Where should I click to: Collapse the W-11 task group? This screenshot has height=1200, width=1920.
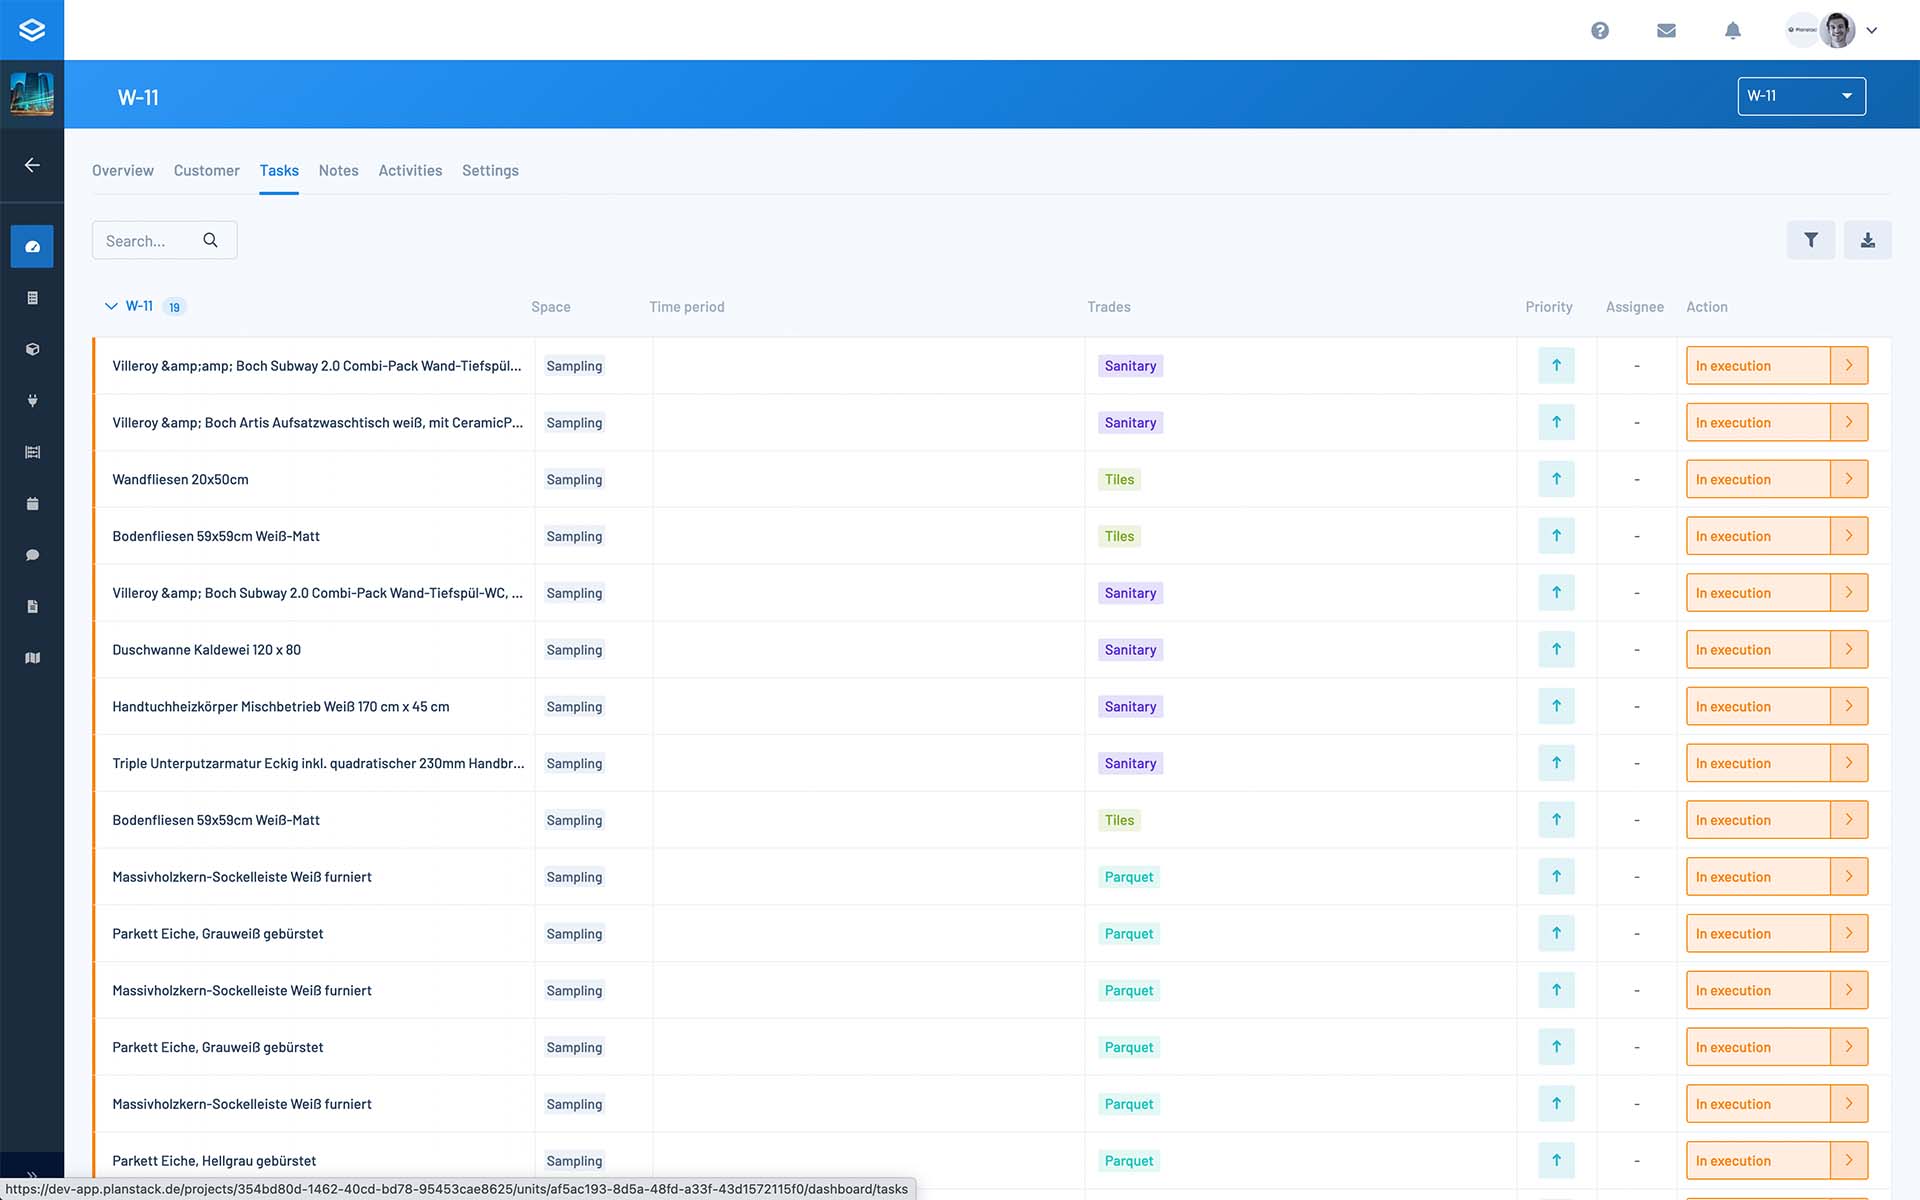[111, 306]
